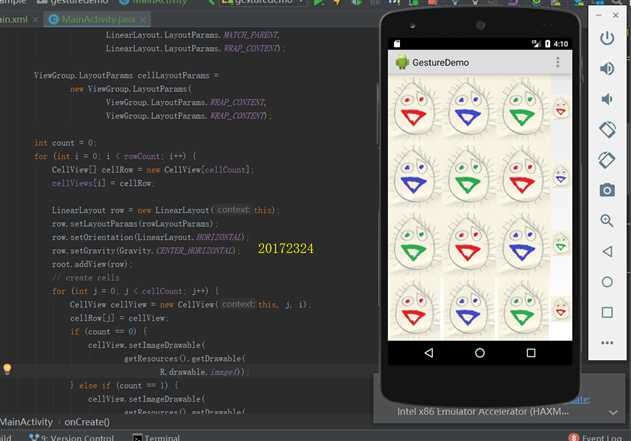Click the '// create cells' comment line
Image resolution: width=631 pixels, height=441 pixels.
[x=86, y=278]
